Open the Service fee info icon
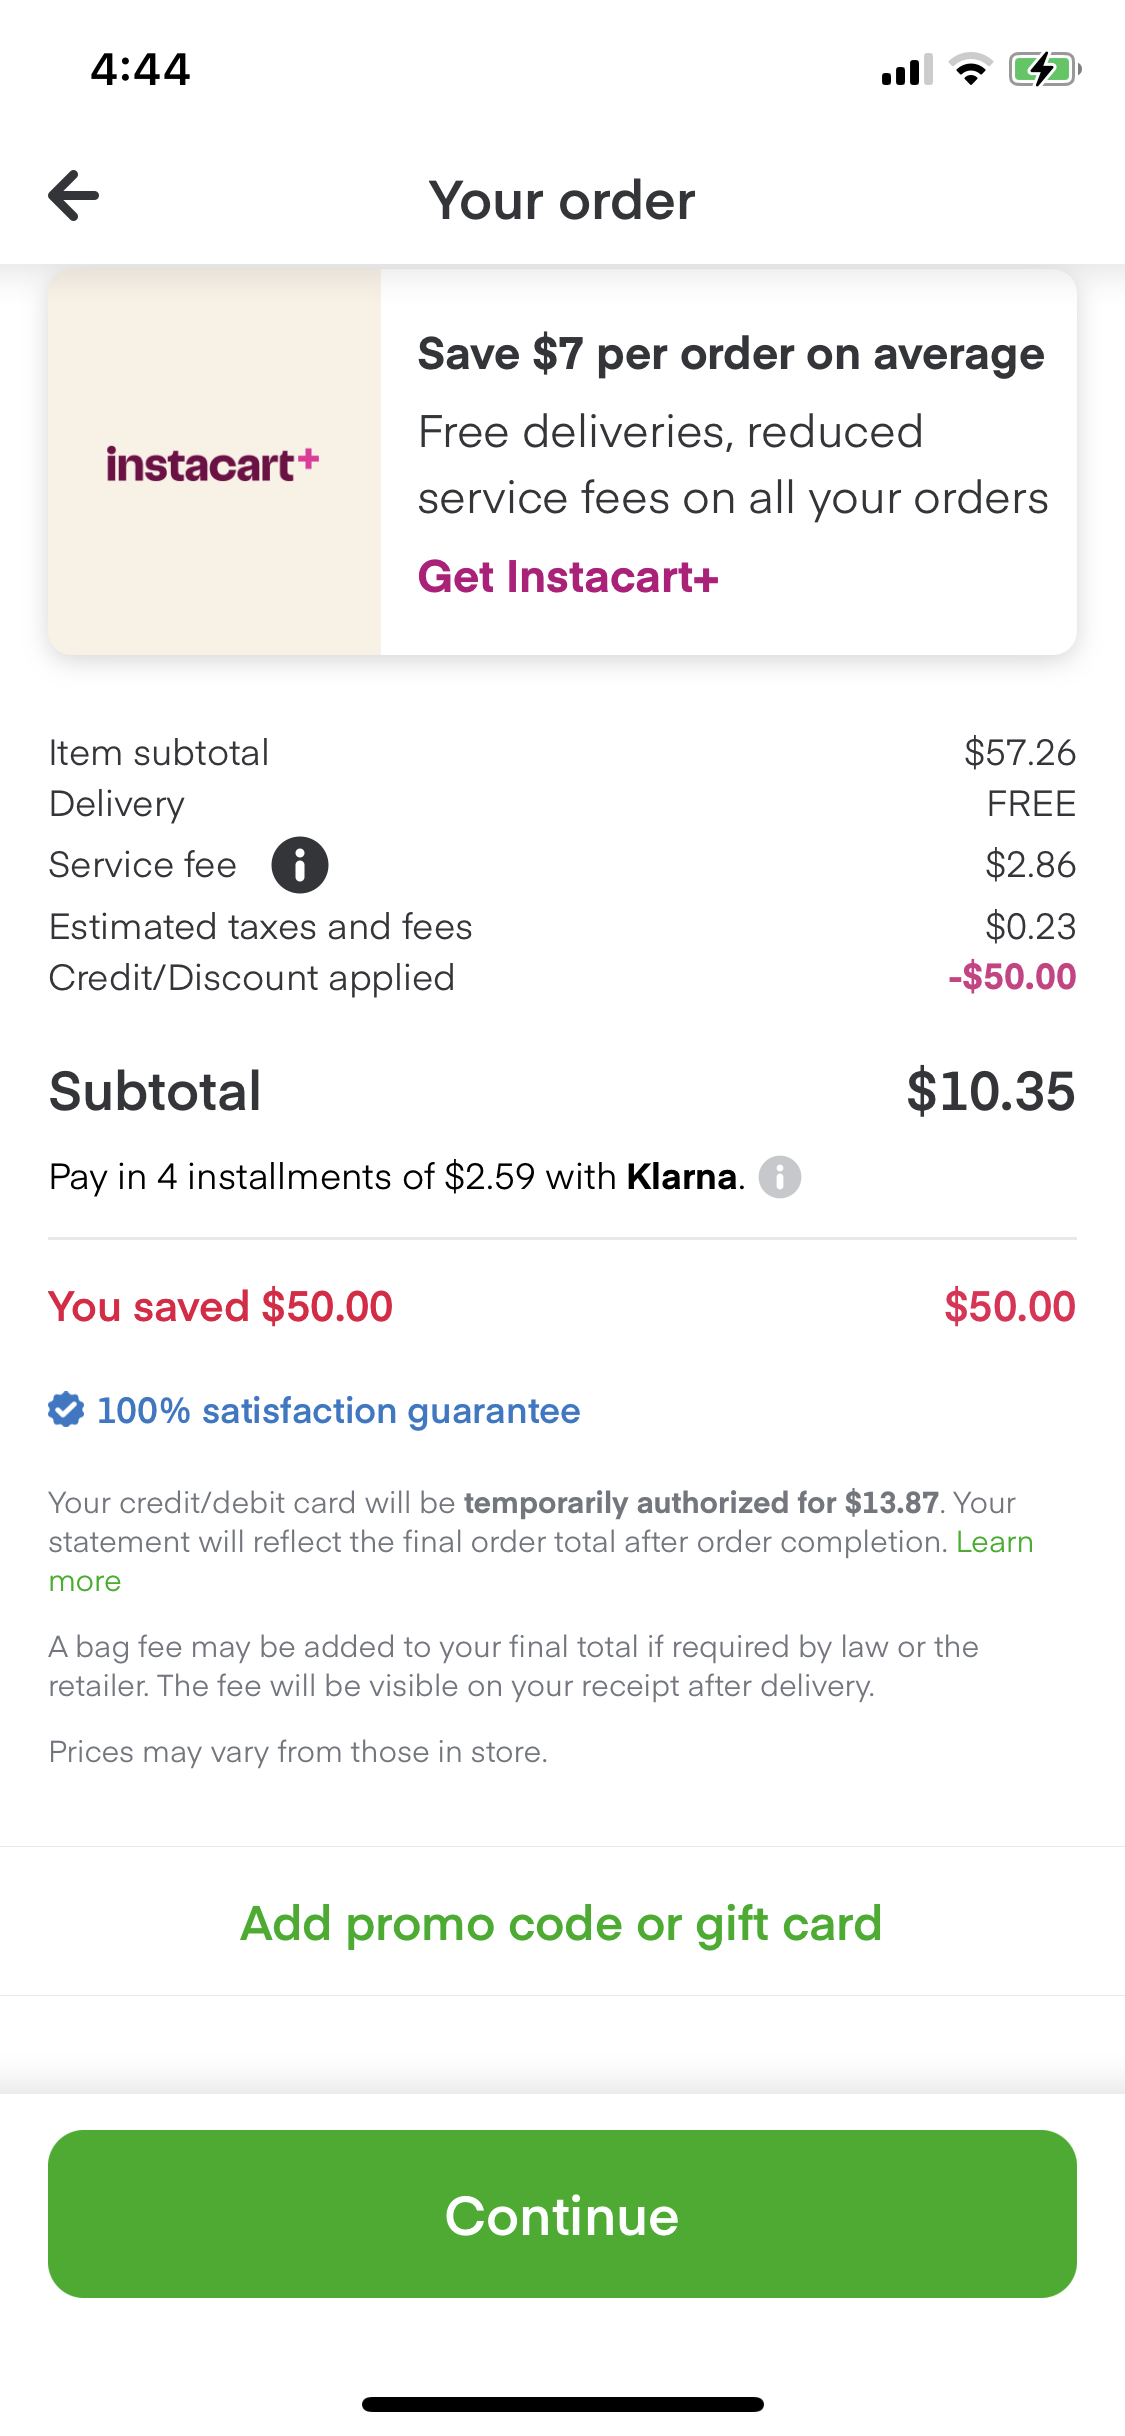The width and height of the screenshot is (1125, 2436). [299, 865]
